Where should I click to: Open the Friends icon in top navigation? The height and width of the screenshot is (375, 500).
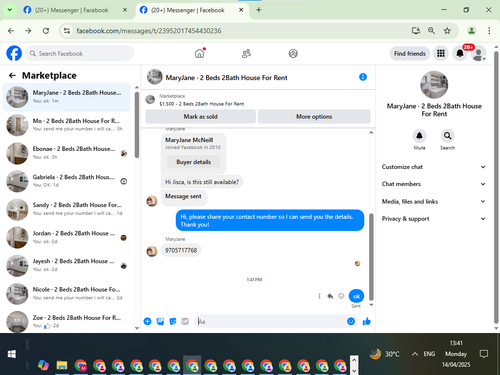(x=246, y=53)
